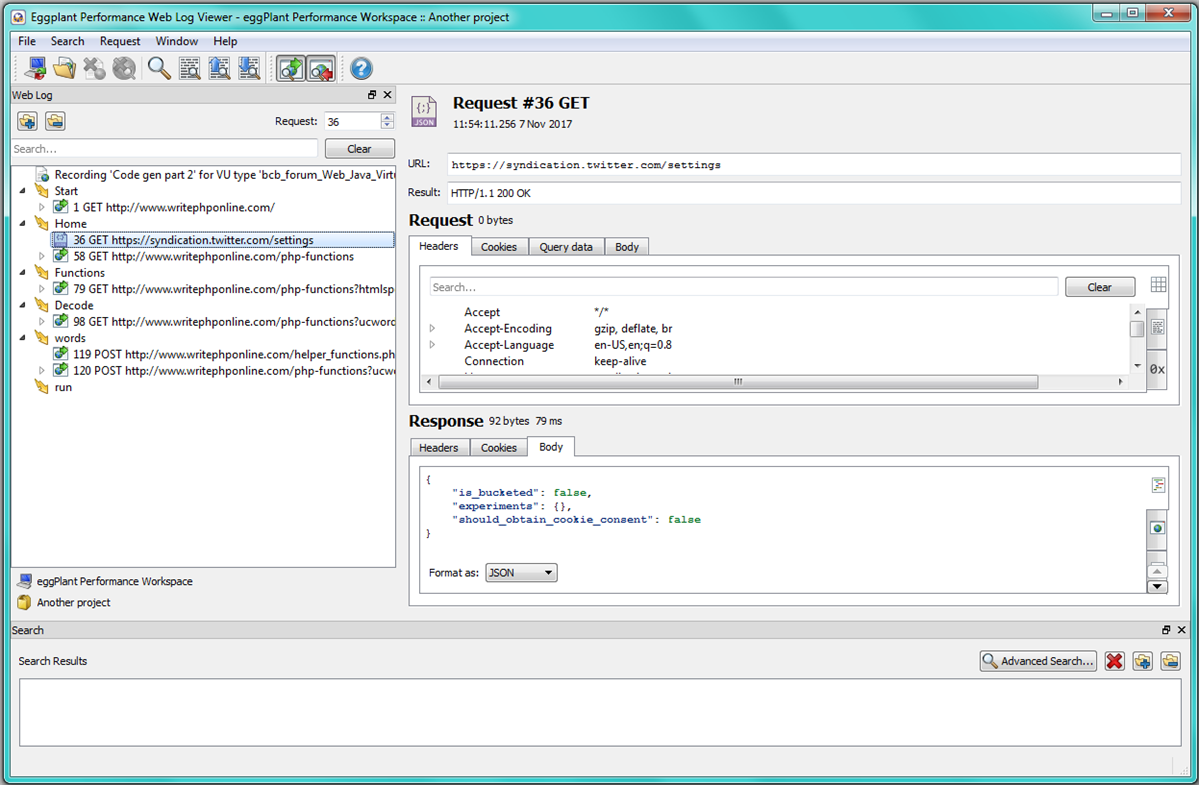This screenshot has height=785, width=1199.
Task: Toggle the red arrow response view toolbar button
Action: click(x=320, y=68)
